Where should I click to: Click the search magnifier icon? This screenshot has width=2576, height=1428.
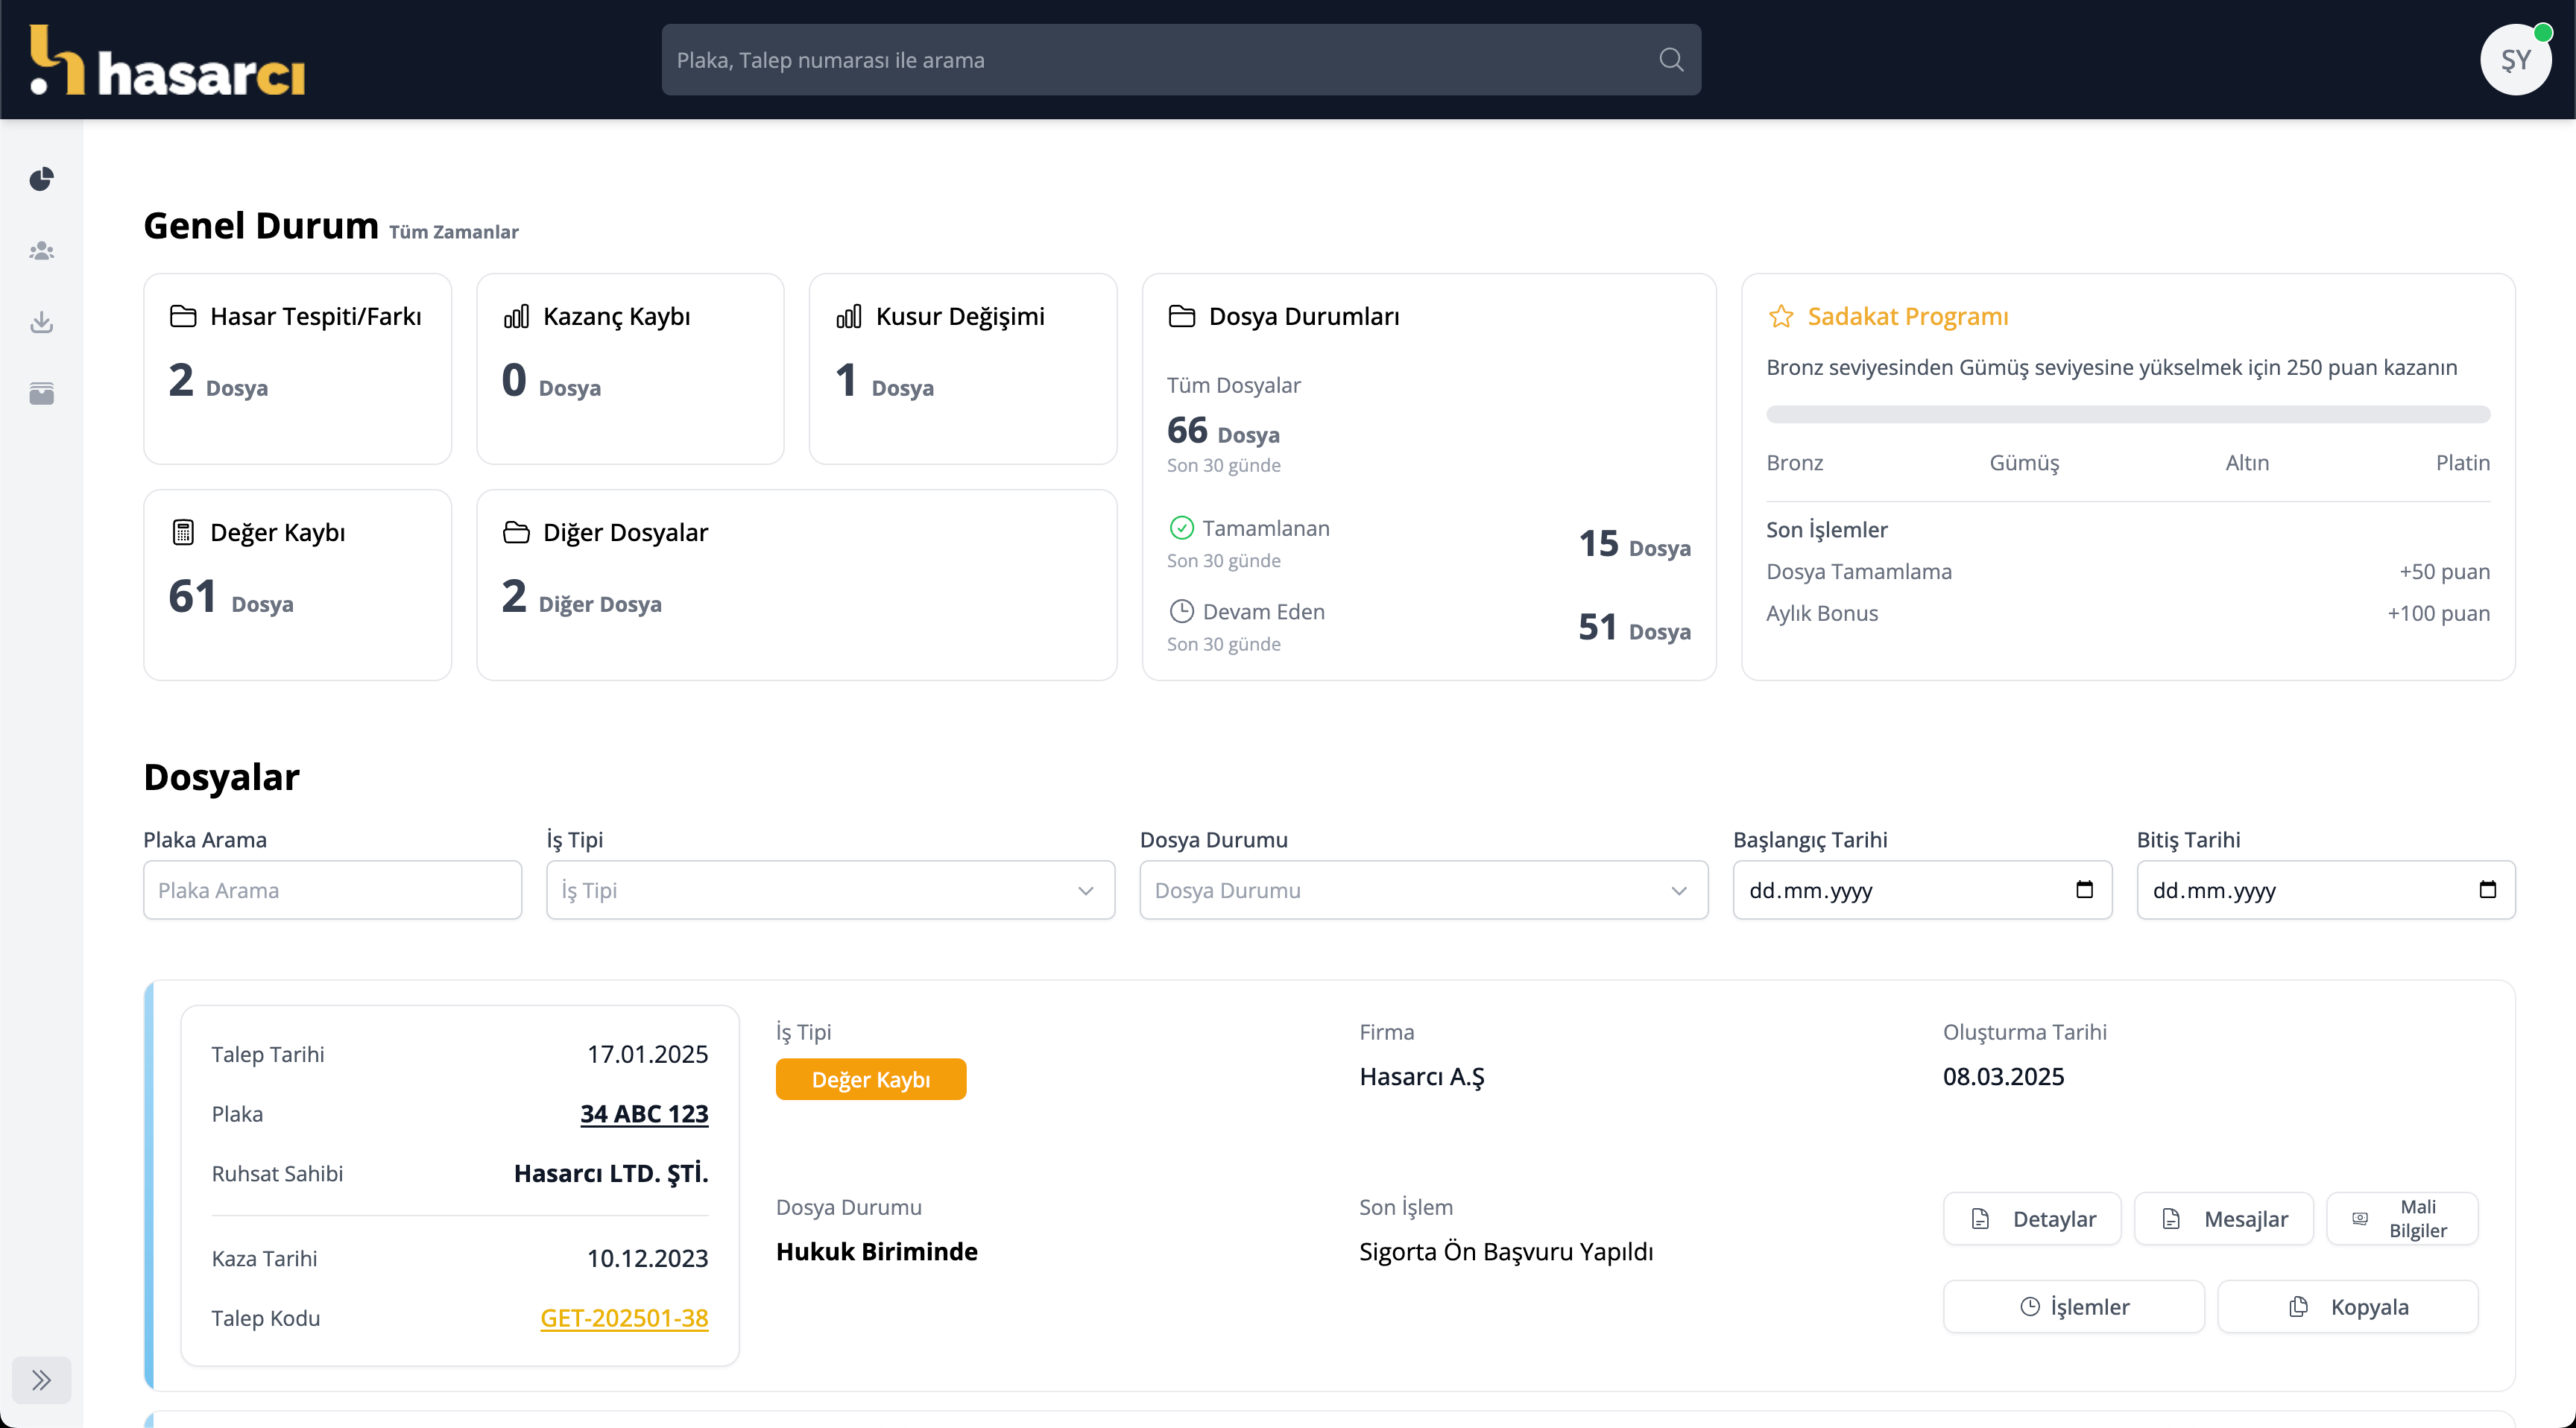[x=1671, y=60]
